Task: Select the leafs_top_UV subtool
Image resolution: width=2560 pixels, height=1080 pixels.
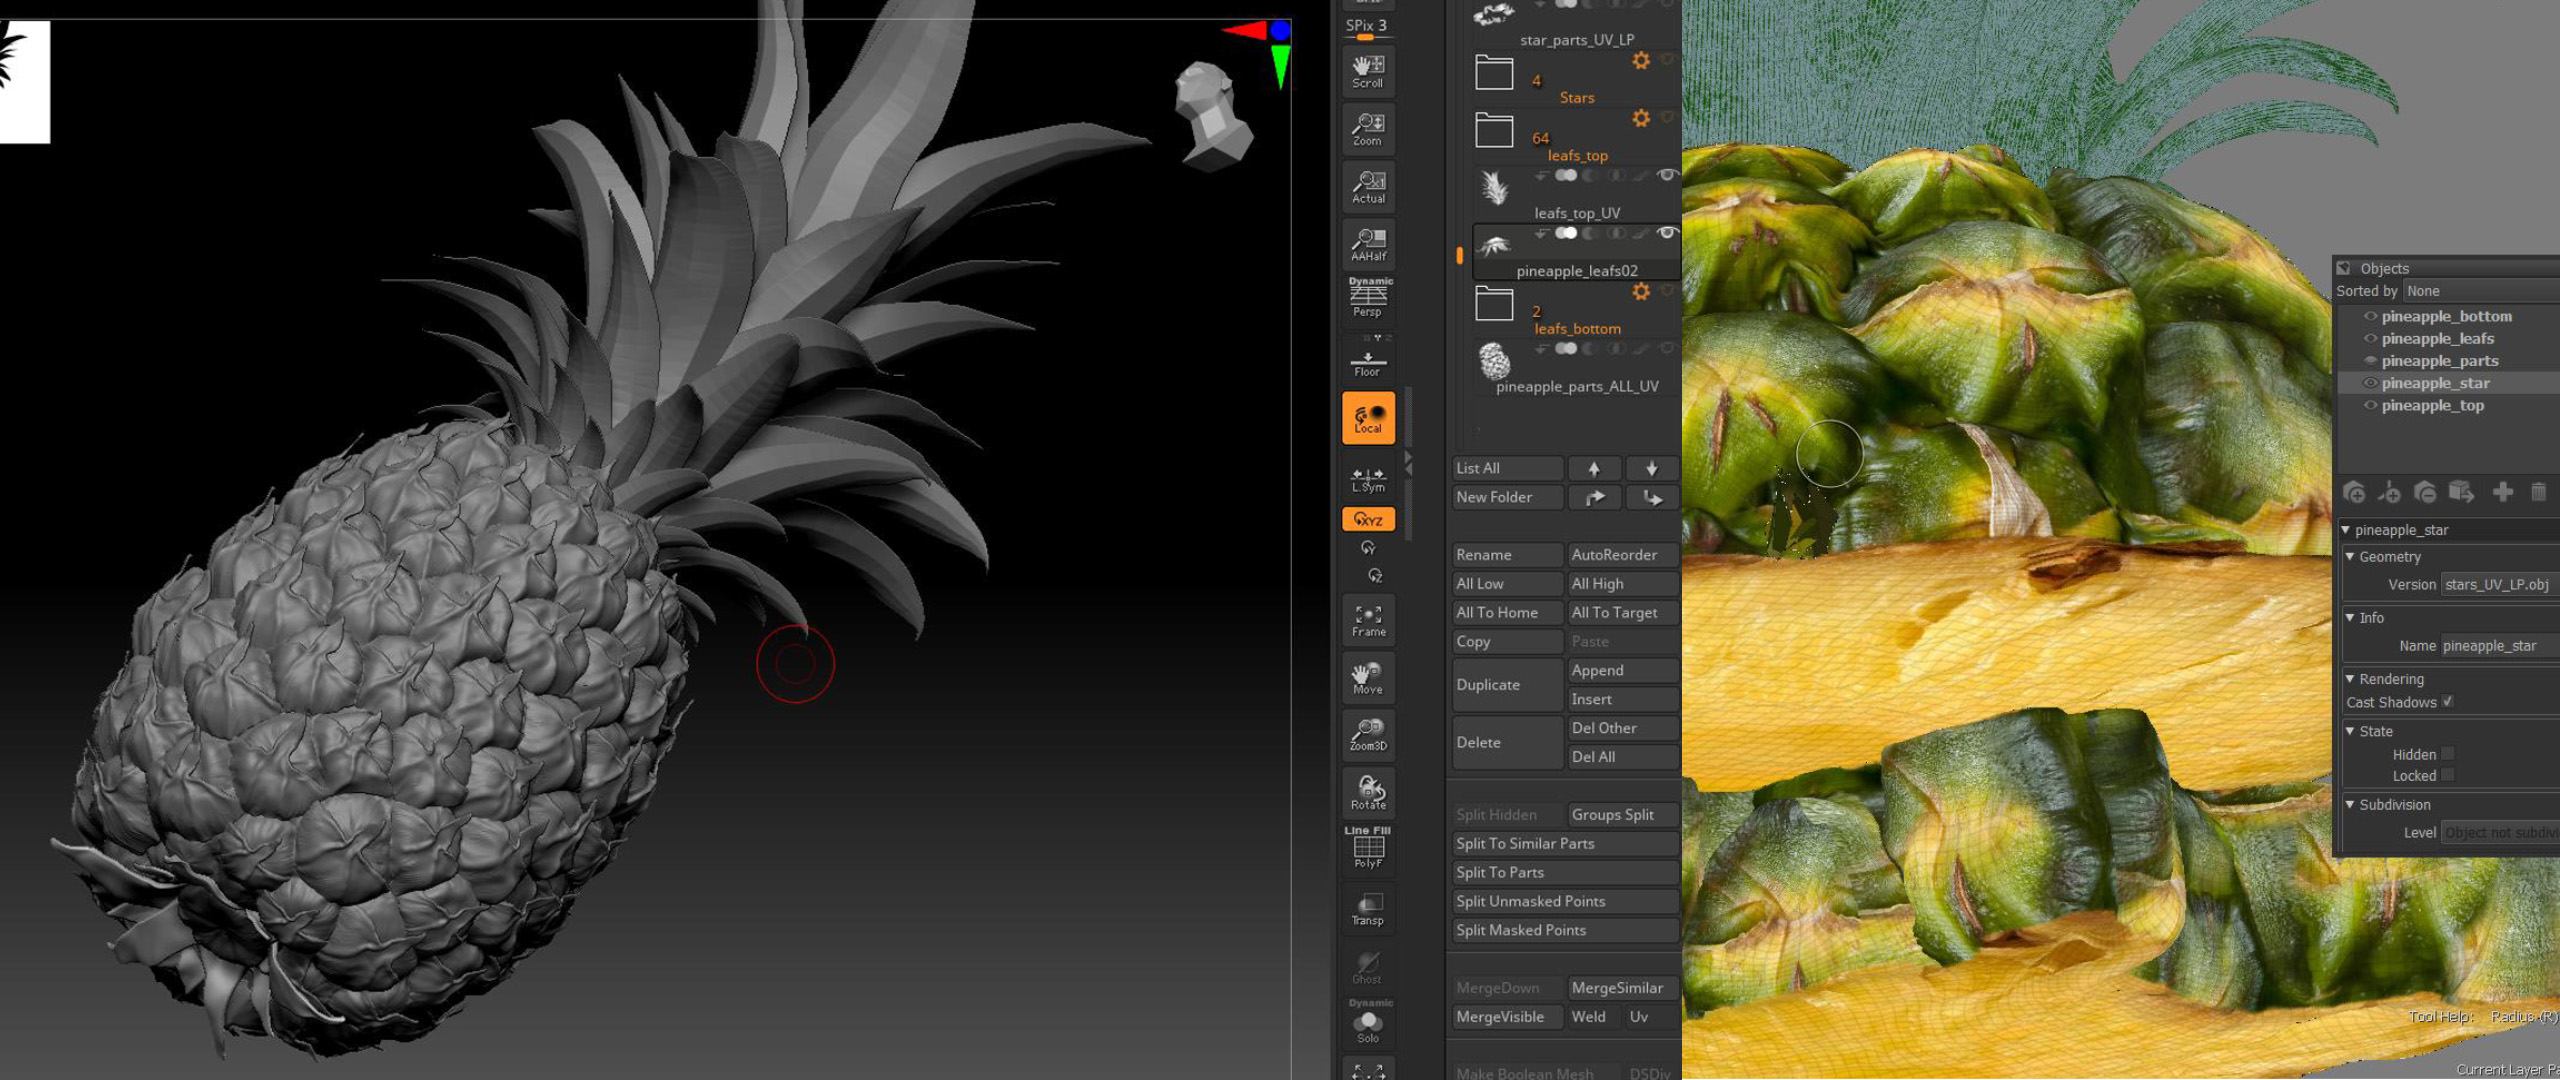Action: (x=1577, y=194)
